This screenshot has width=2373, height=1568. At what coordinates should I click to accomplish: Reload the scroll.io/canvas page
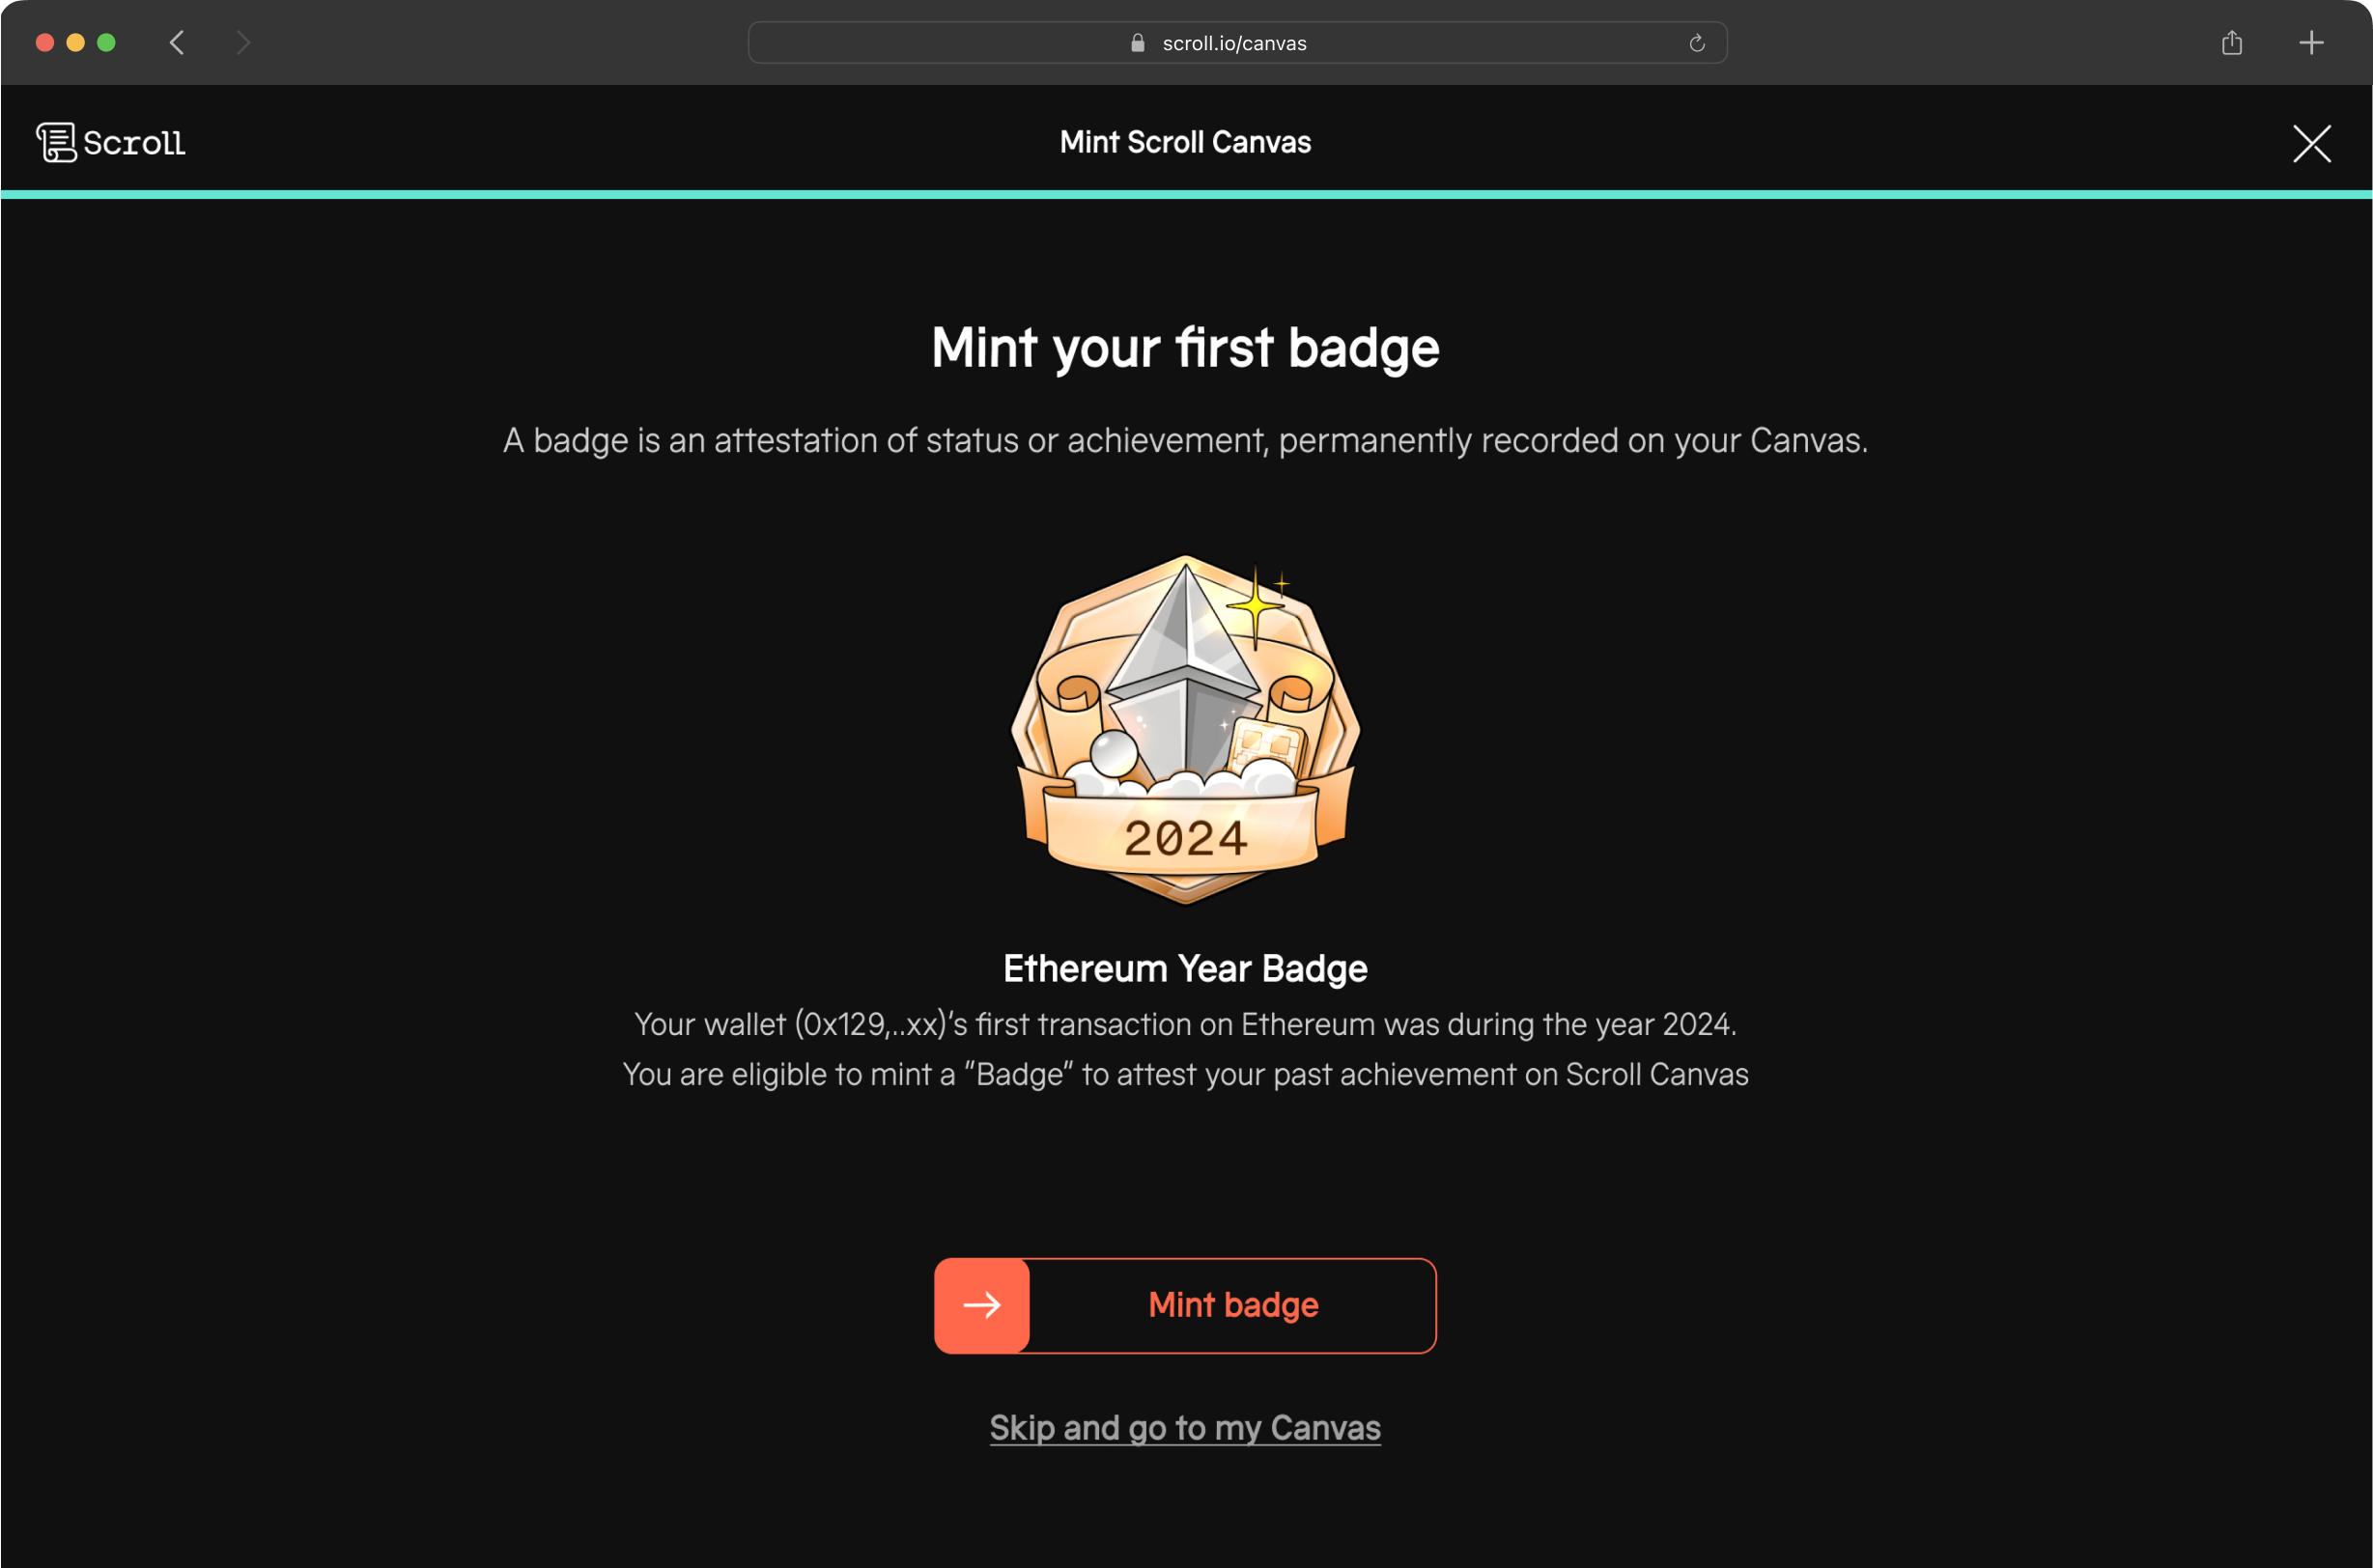coord(1697,43)
